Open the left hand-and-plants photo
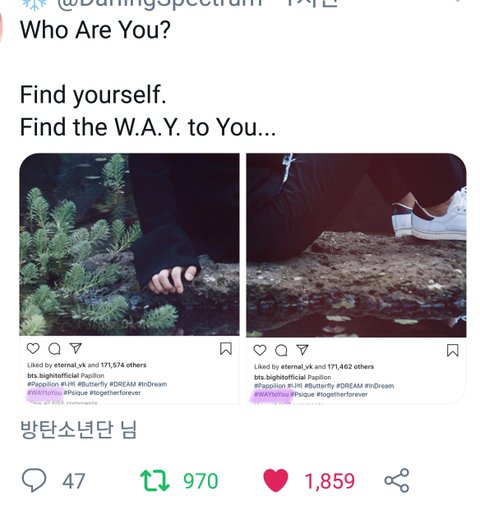The image size is (480, 514). tap(129, 244)
